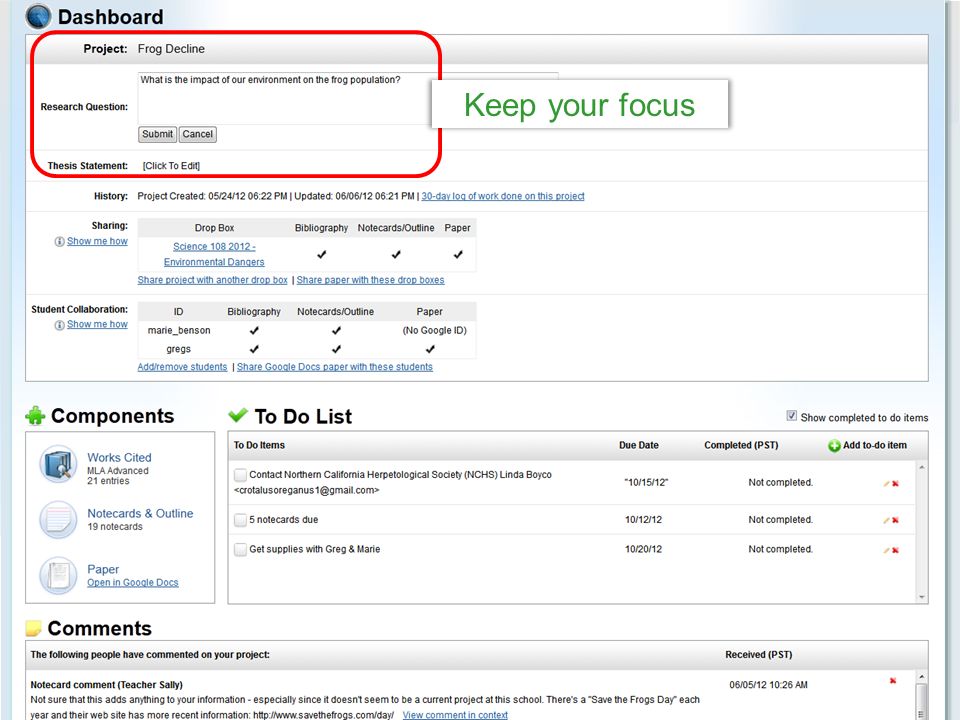Image resolution: width=960 pixels, height=720 pixels.
Task: Click Share project with another drop box
Action: point(212,280)
